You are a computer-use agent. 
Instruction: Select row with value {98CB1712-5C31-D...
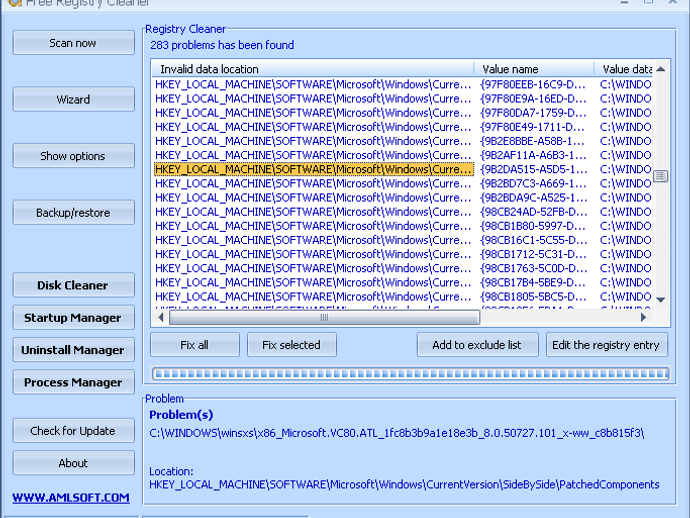(403, 254)
